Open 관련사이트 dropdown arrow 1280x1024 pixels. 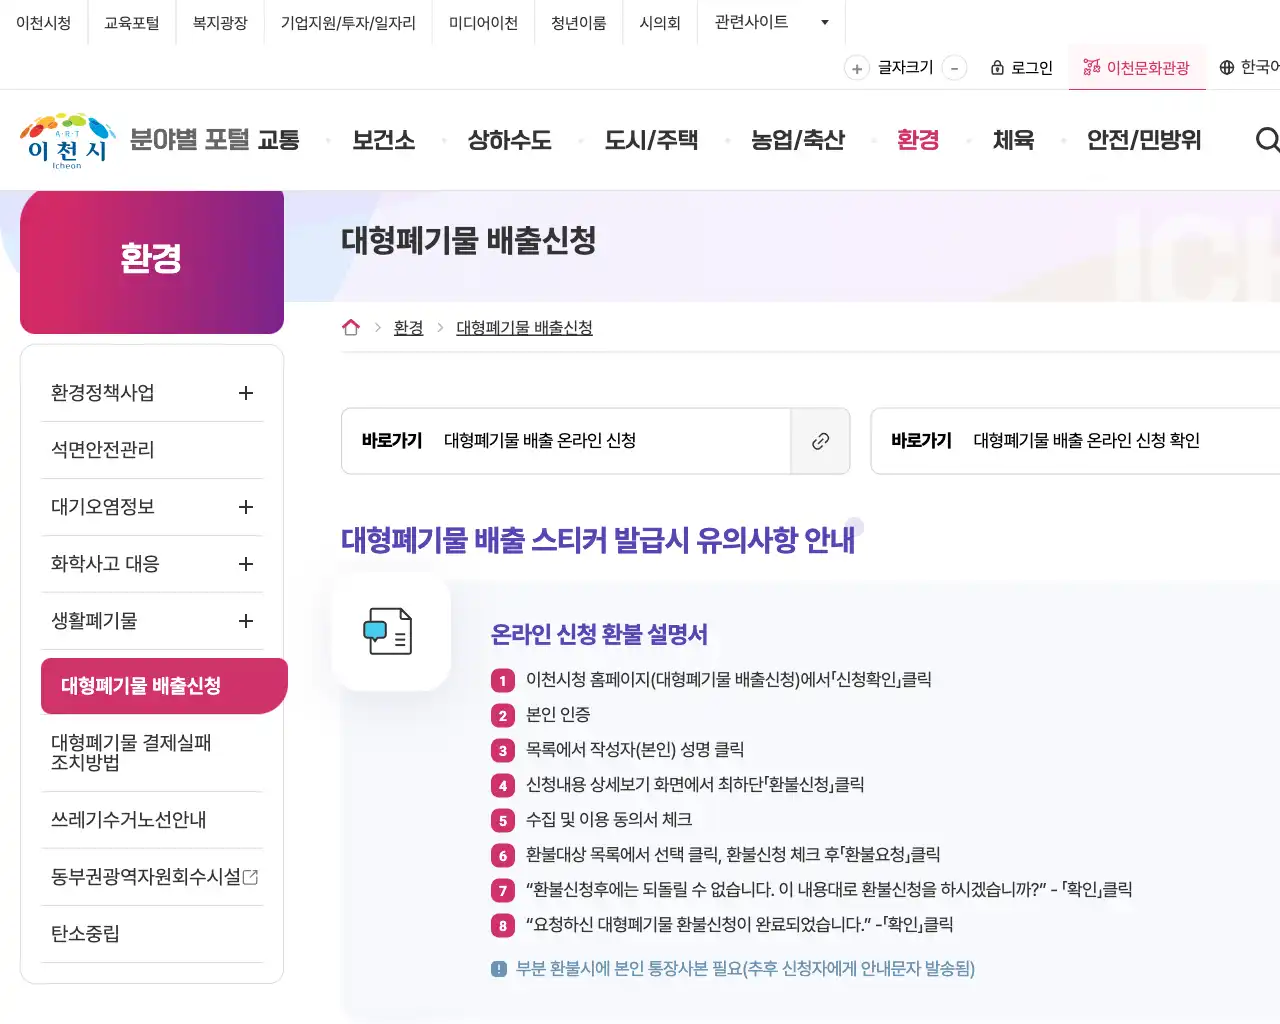(825, 22)
